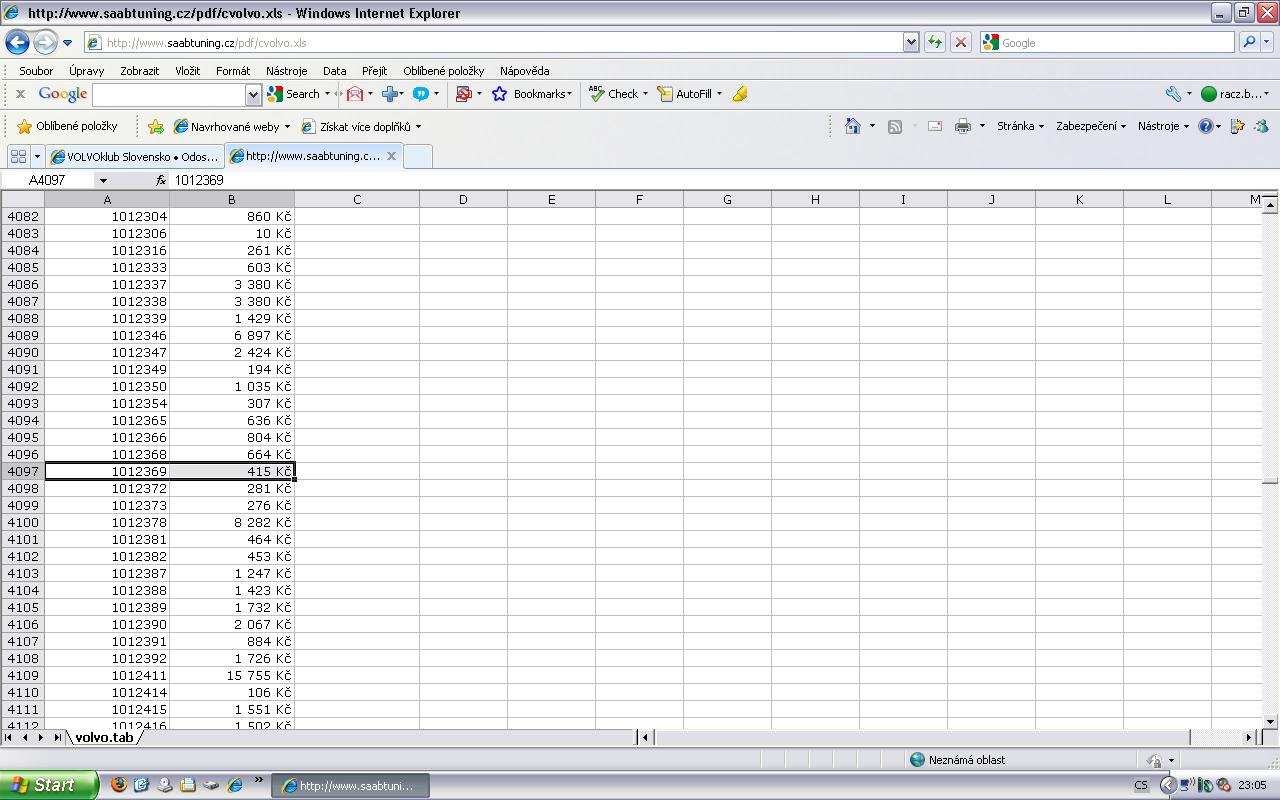Open the Quick Tabs grid icon
1280x800 pixels.
click(x=18, y=156)
